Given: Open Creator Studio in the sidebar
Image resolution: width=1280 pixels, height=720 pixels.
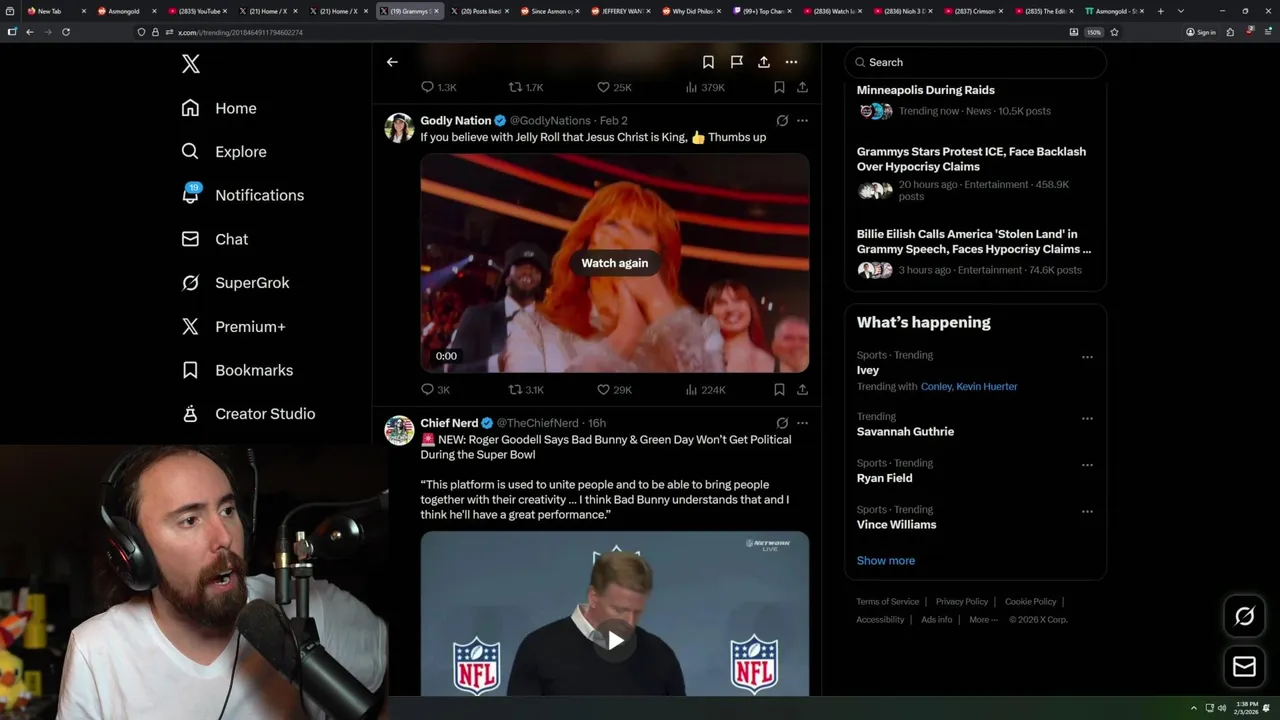Looking at the screenshot, I should coord(249,414).
